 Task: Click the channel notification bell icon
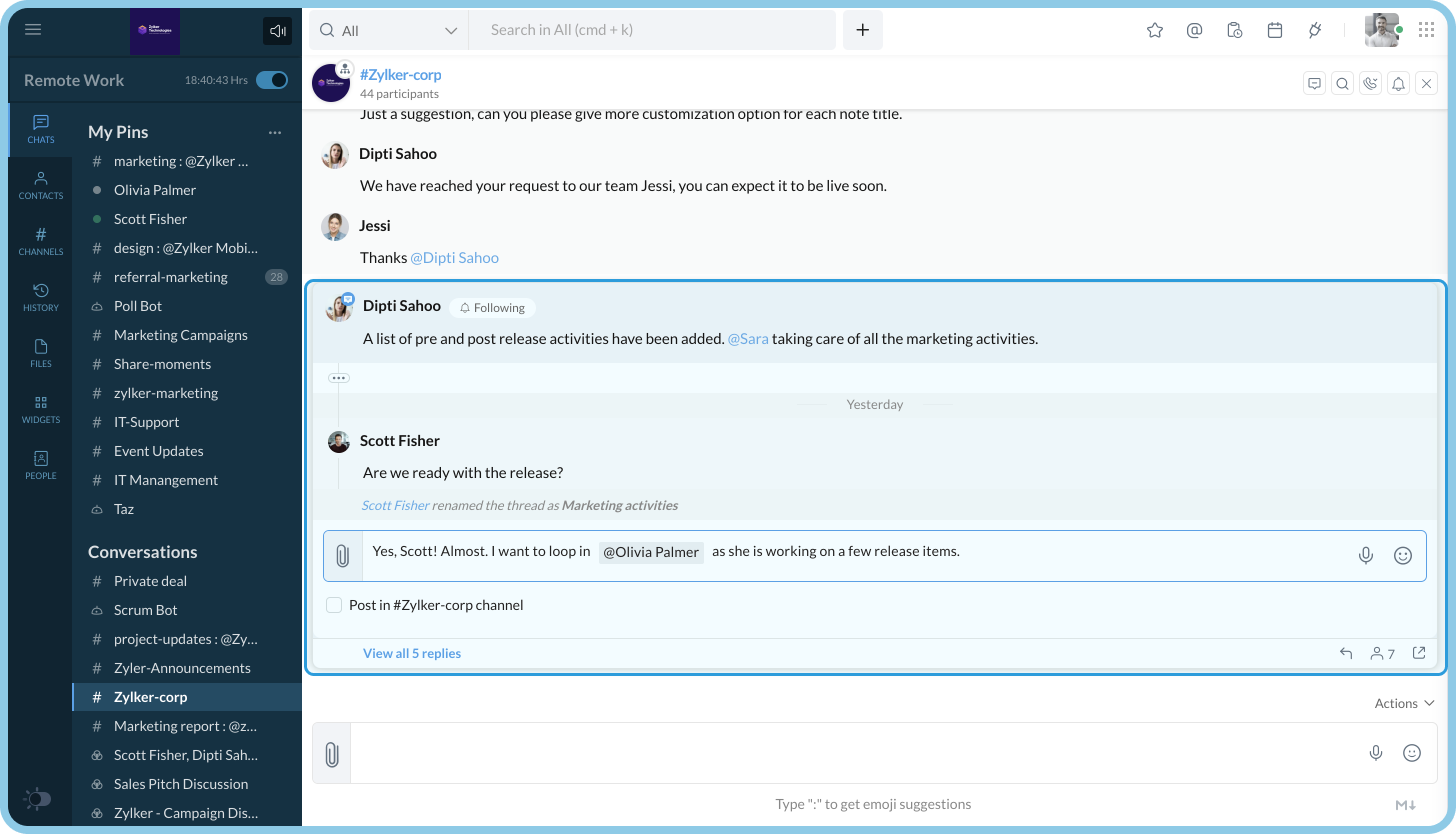coord(1399,84)
